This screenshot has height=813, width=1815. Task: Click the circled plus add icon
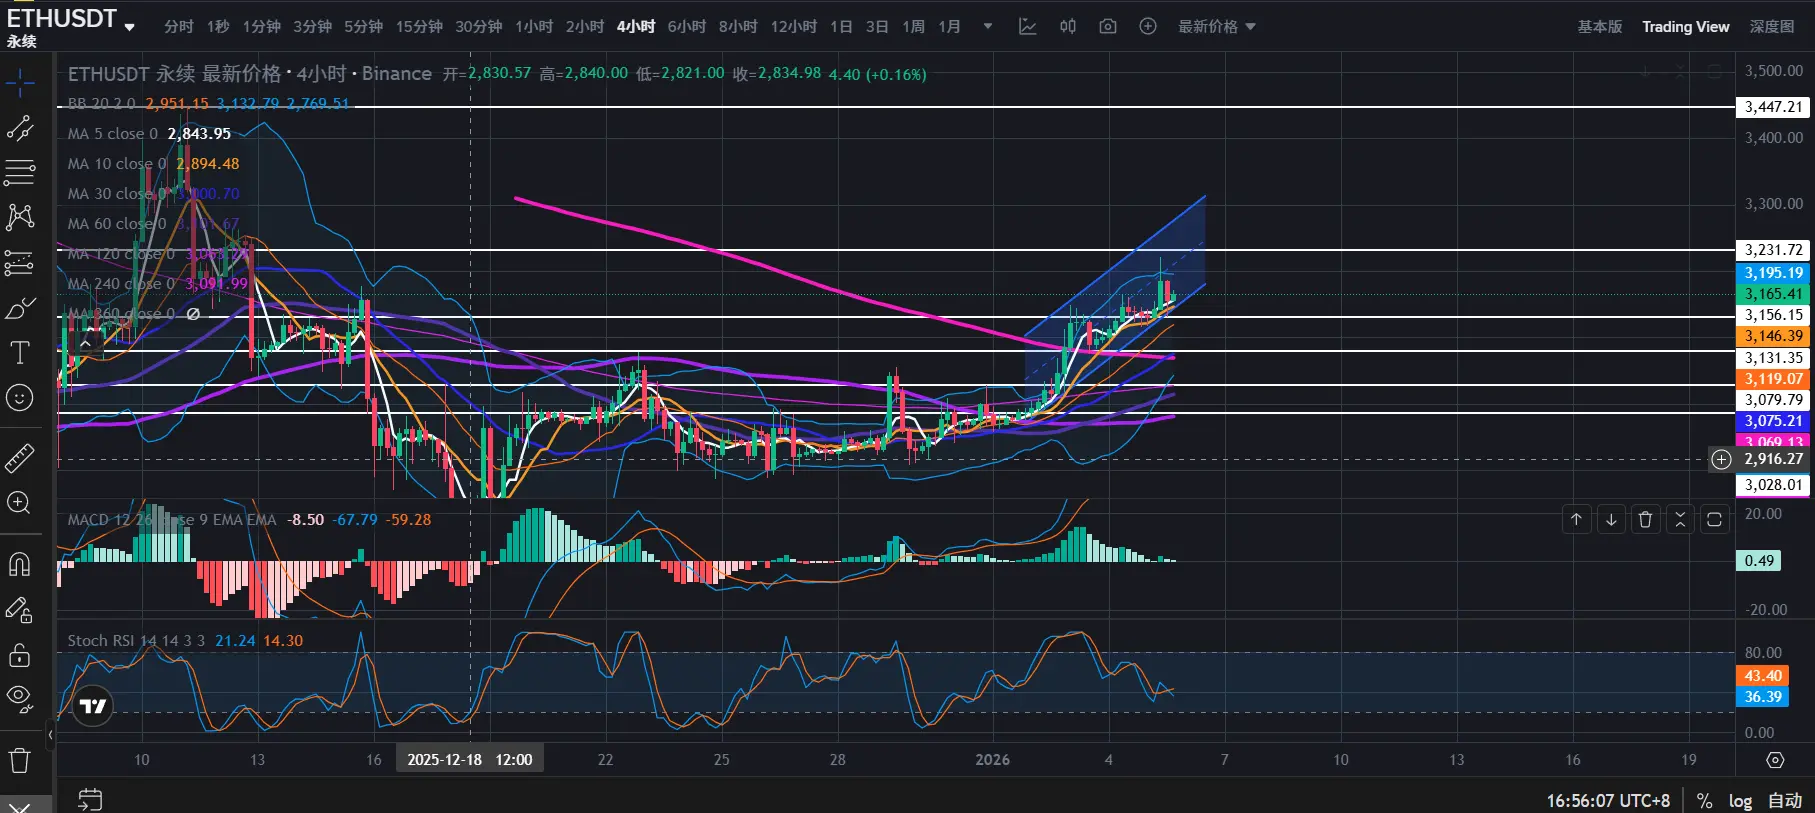click(1148, 27)
